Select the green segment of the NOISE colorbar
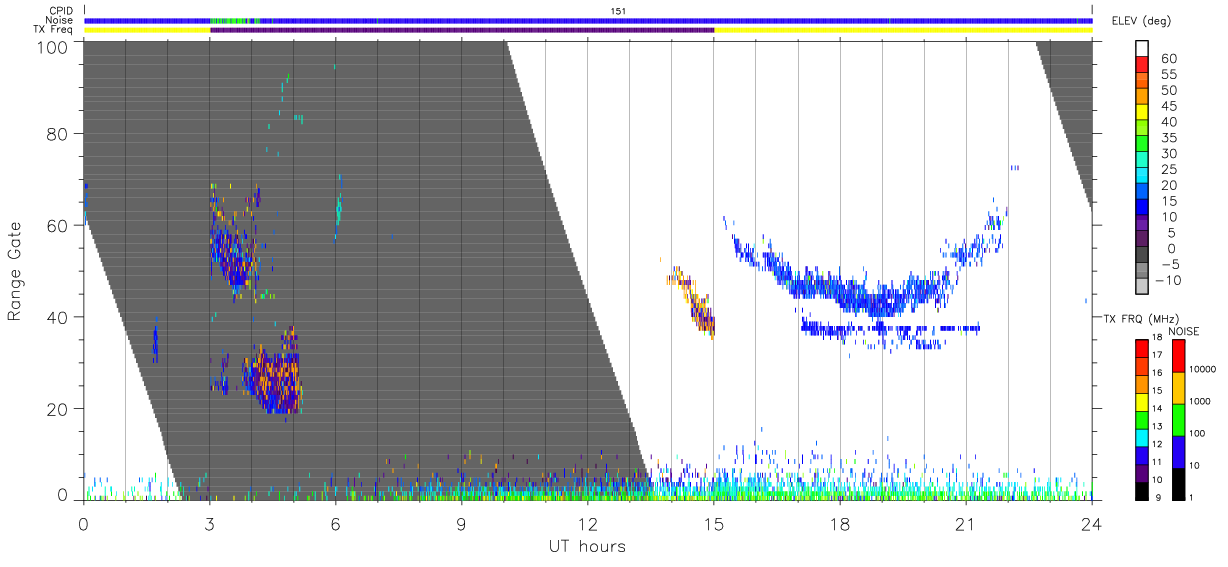The width and height of the screenshot is (1228, 567). pos(1179,418)
